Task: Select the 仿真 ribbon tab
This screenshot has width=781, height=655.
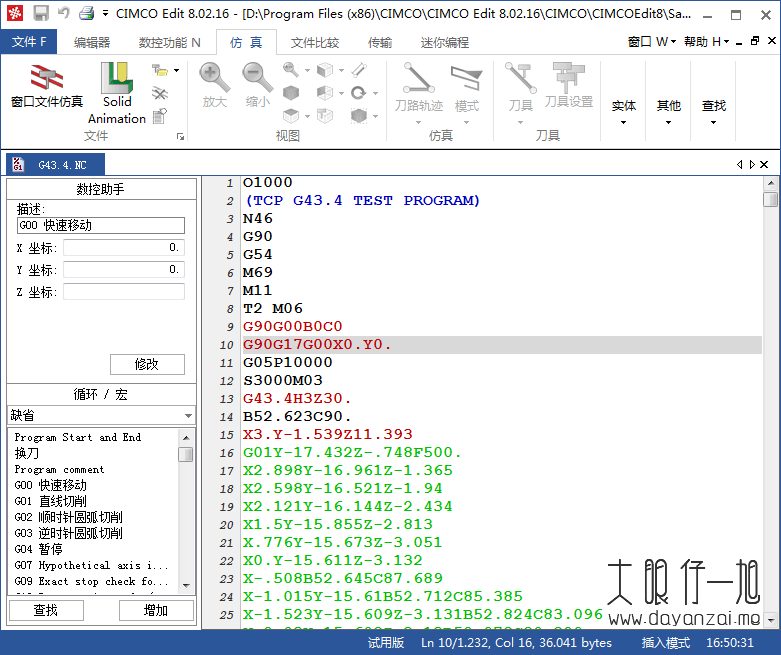Action: (x=246, y=42)
